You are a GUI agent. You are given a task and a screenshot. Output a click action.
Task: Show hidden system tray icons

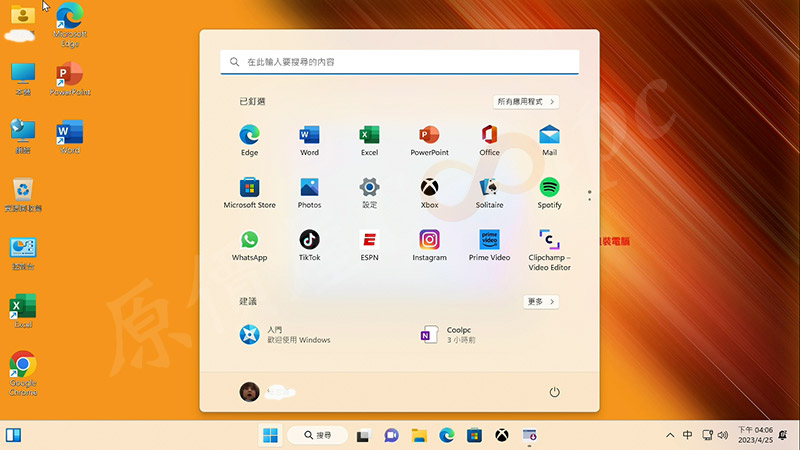[670, 435]
